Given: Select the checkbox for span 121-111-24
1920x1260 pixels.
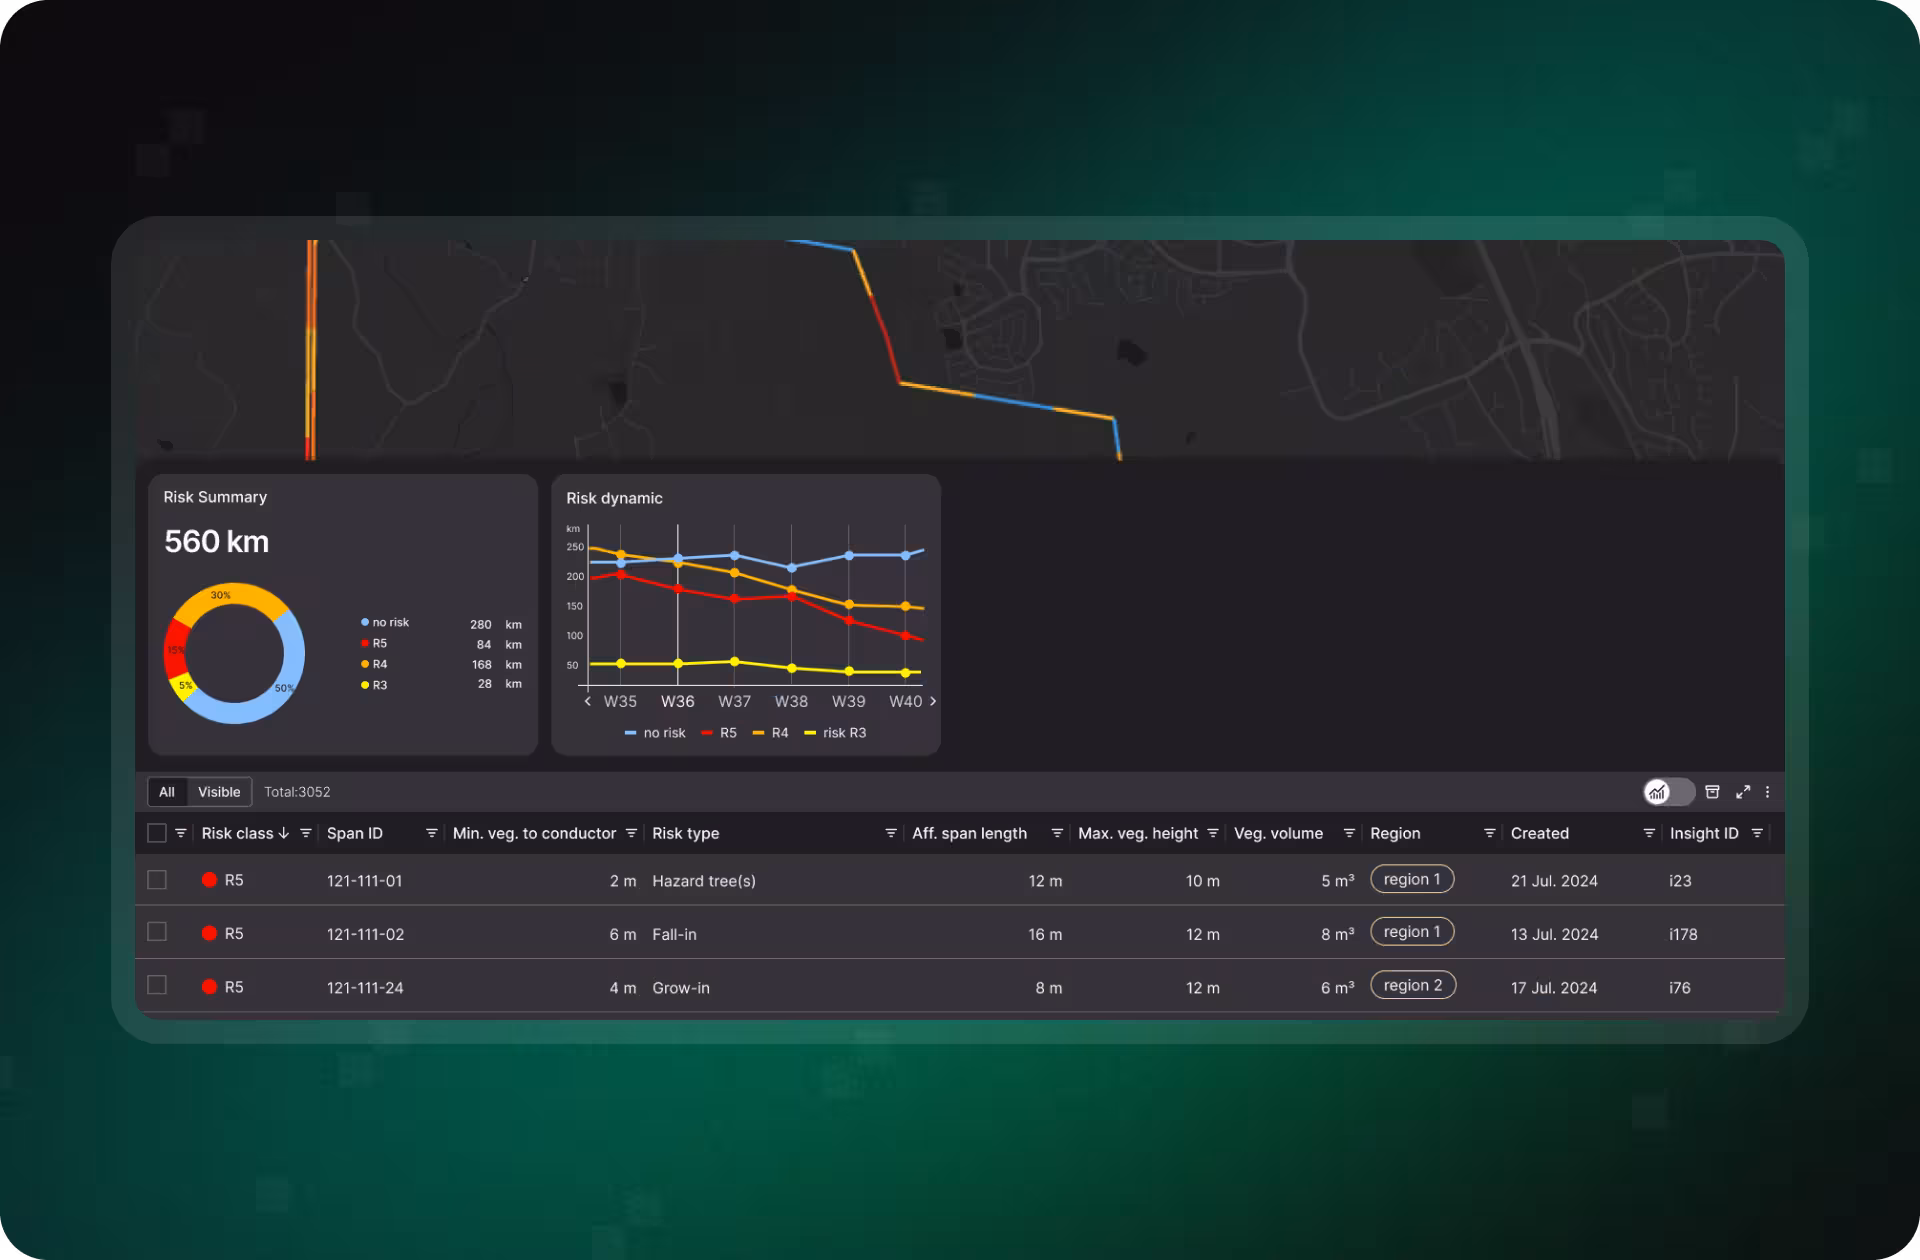Looking at the screenshot, I should pos(157,986).
